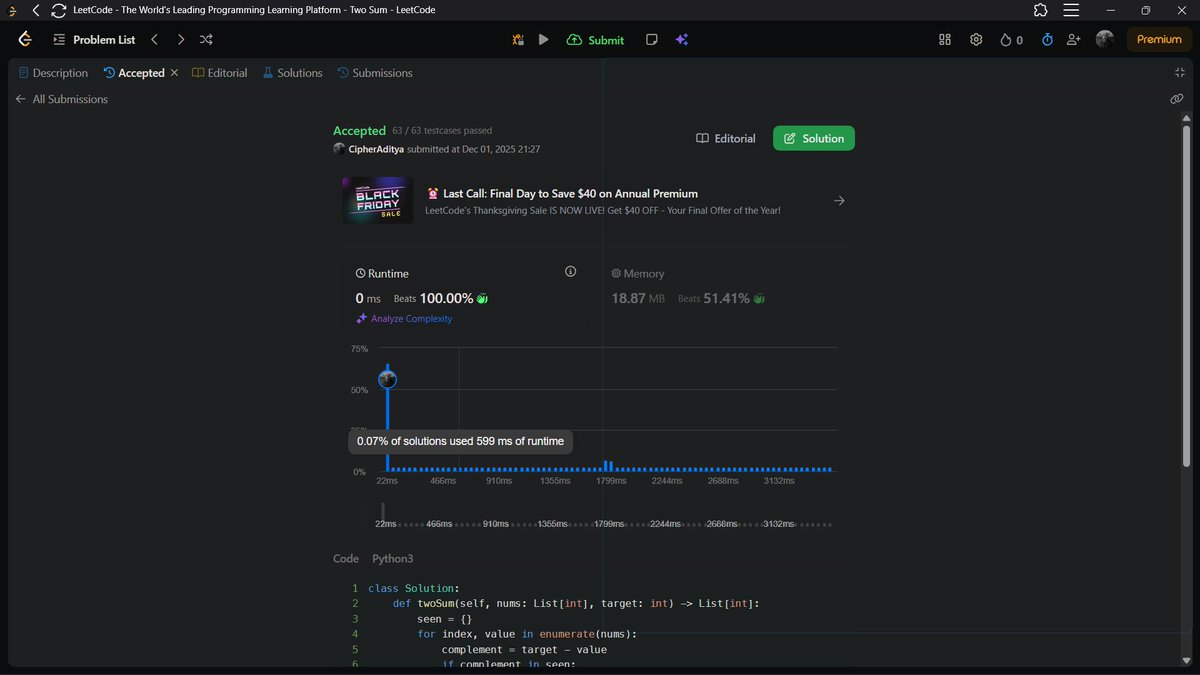Viewport: 1200px width, 675px height.
Task: Click the 63 / 63 testcases passed text
Action: tap(442, 131)
